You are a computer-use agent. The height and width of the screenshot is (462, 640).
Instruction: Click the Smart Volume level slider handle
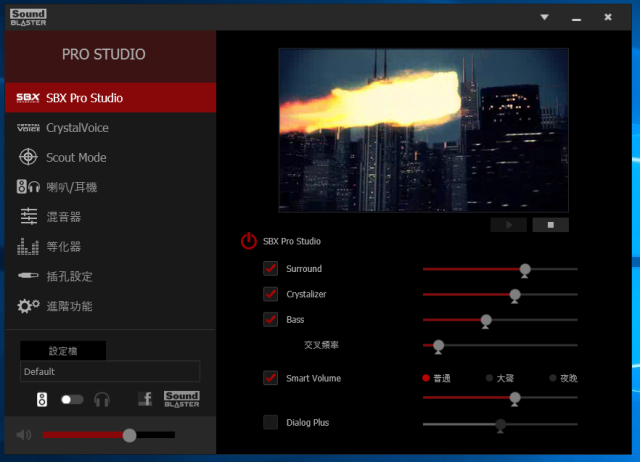(x=515, y=398)
